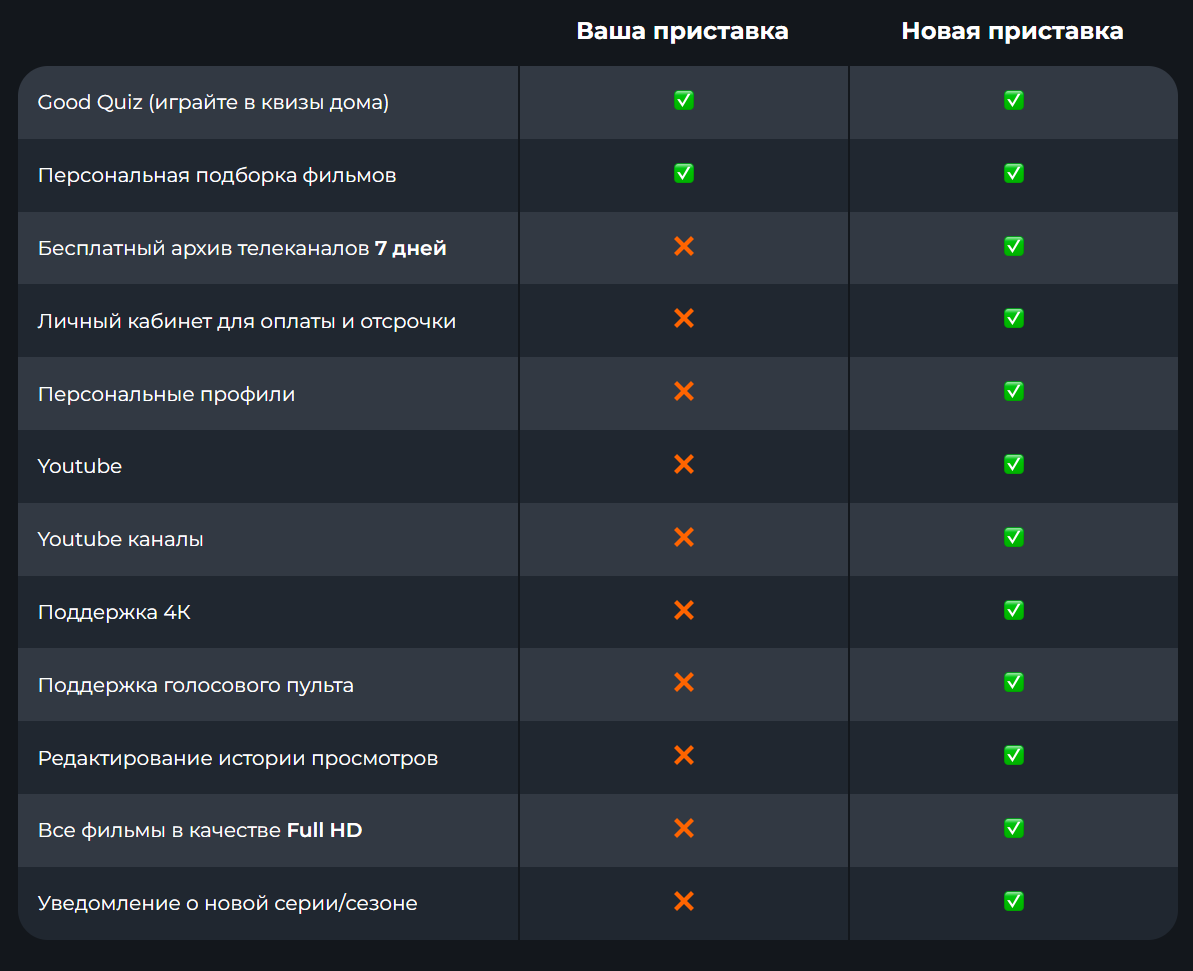This screenshot has width=1193, height=971.
Task: Click the Персональные профили row label
Action: [x=166, y=394]
